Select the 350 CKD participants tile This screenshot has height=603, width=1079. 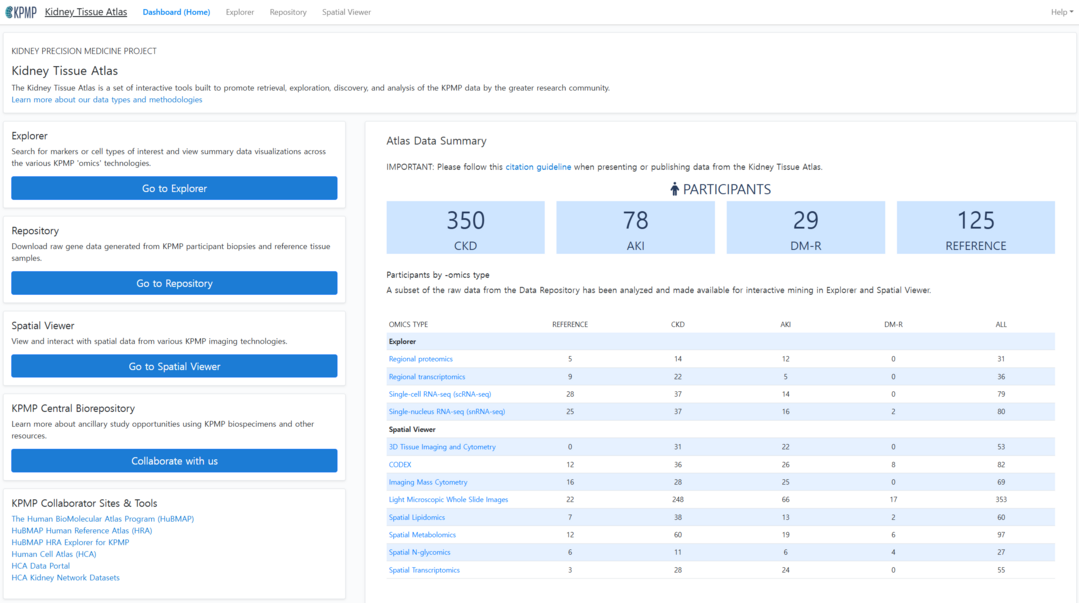tap(465, 228)
